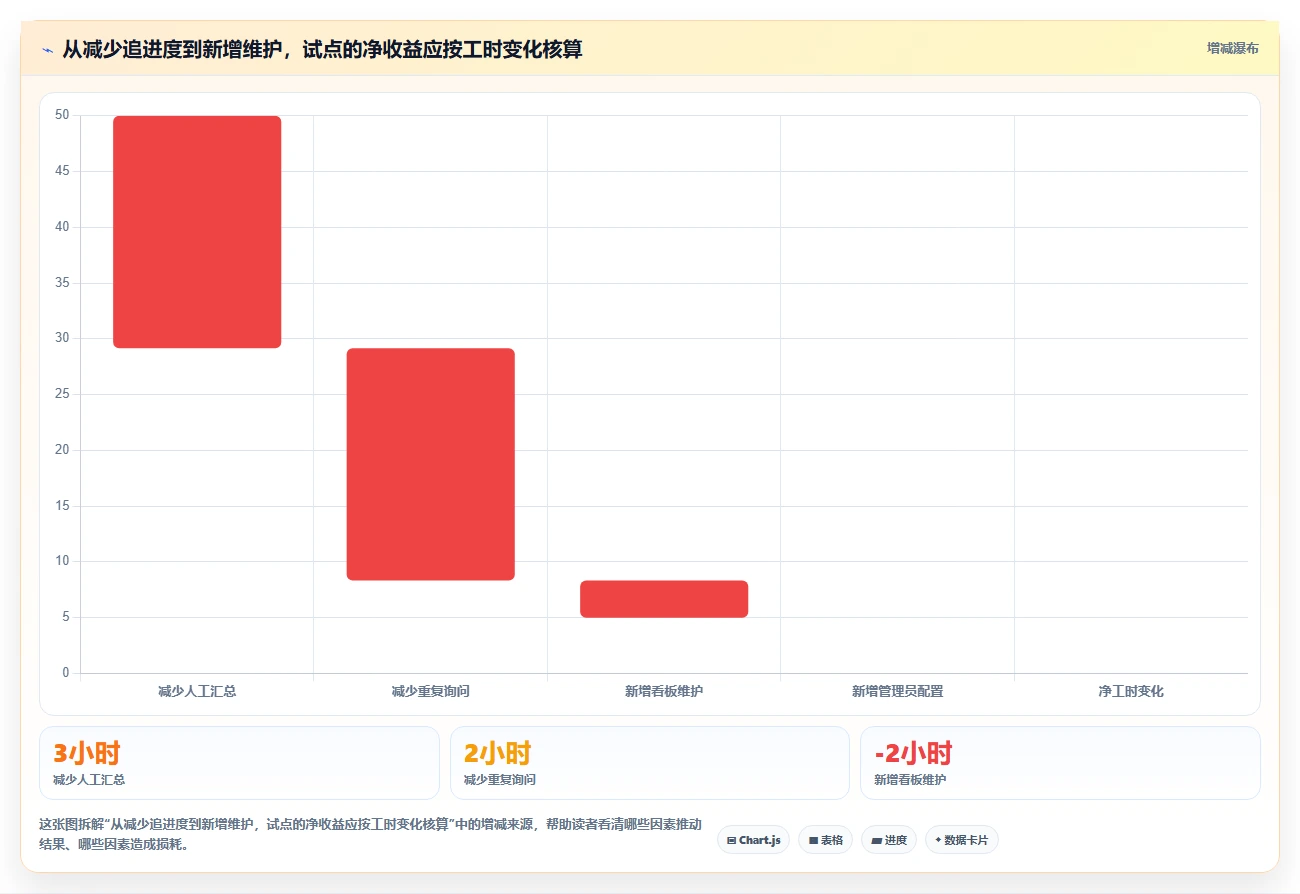Click the Chart.js tag chip
This screenshot has width=1300, height=894.
click(753, 840)
